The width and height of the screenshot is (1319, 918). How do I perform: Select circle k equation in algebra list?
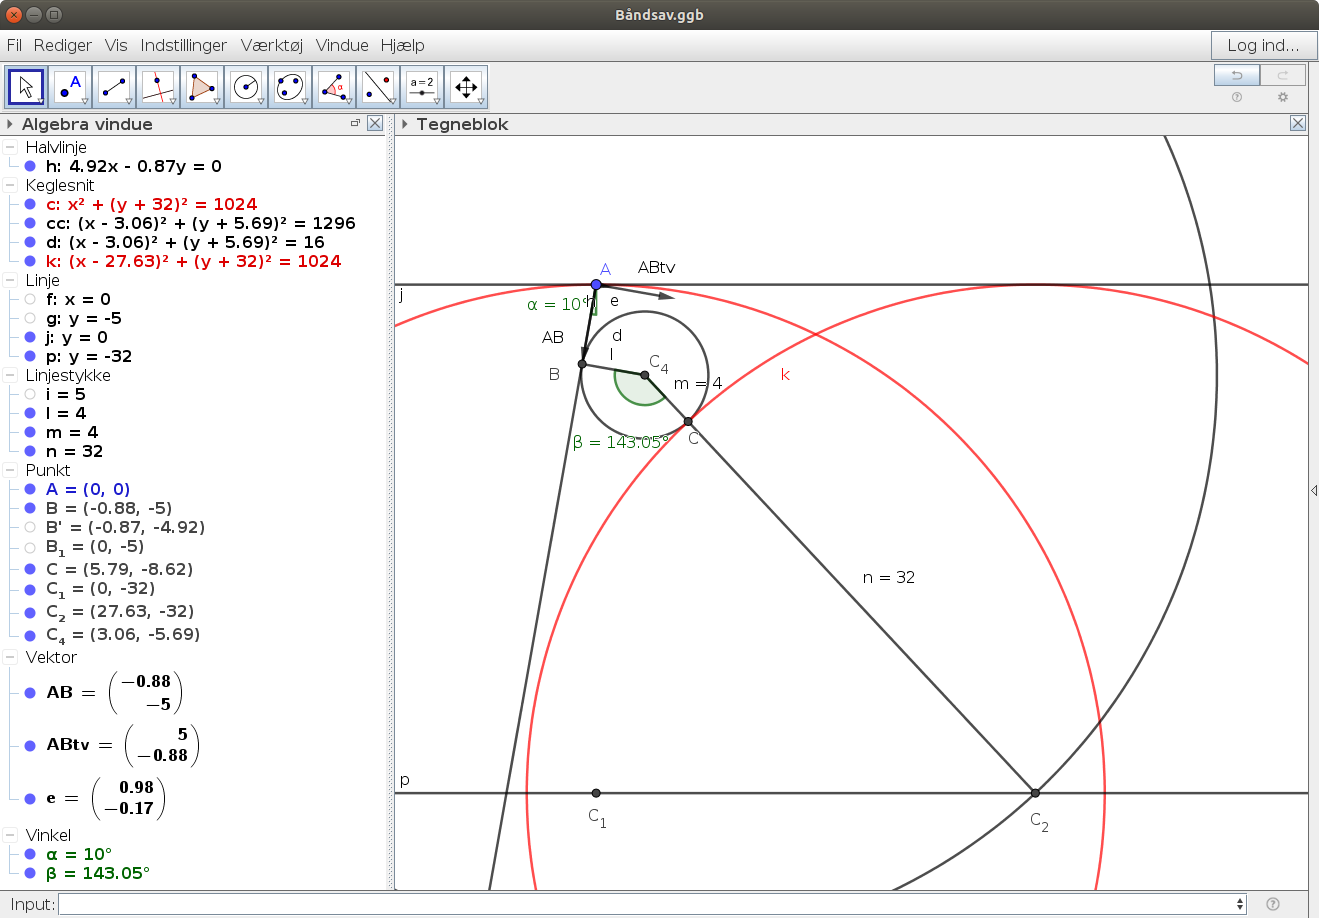[194, 261]
